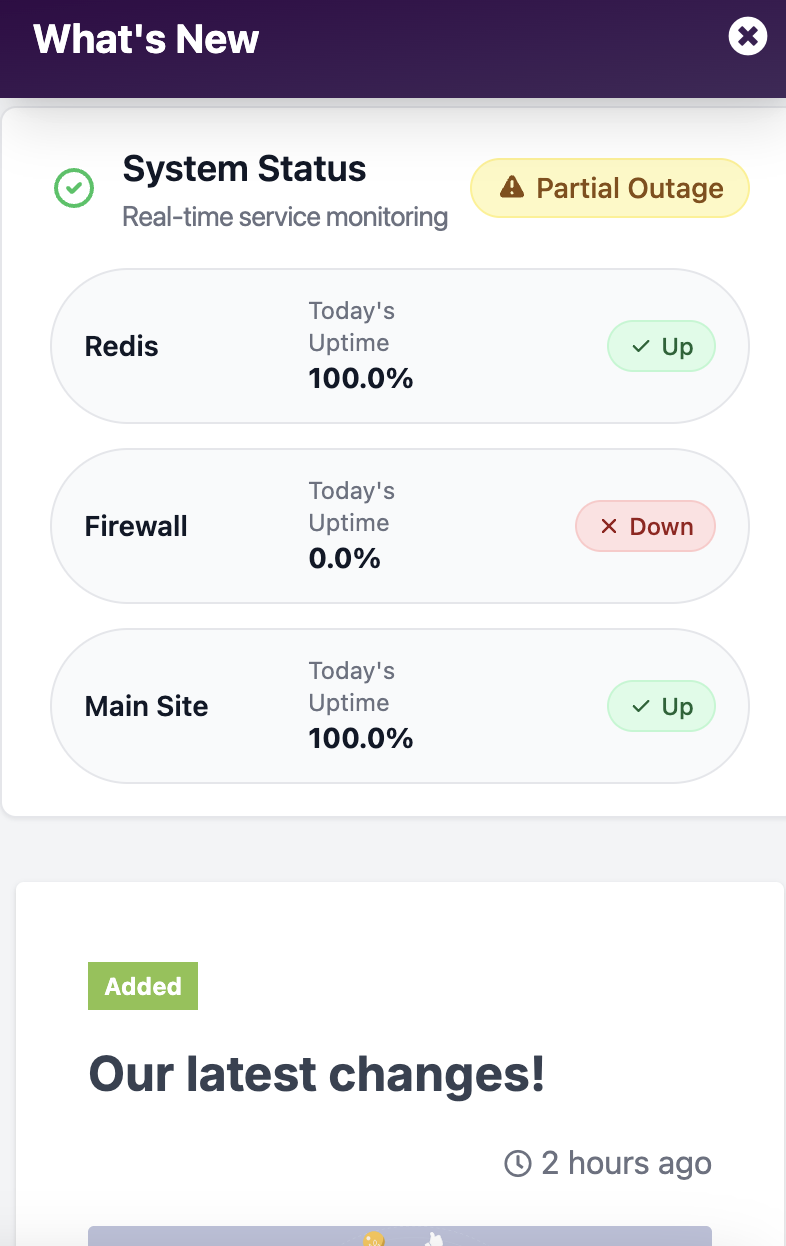Click the warning triangle in the Partial Outage badge
Screen dimensions: 786x1246
512,188
